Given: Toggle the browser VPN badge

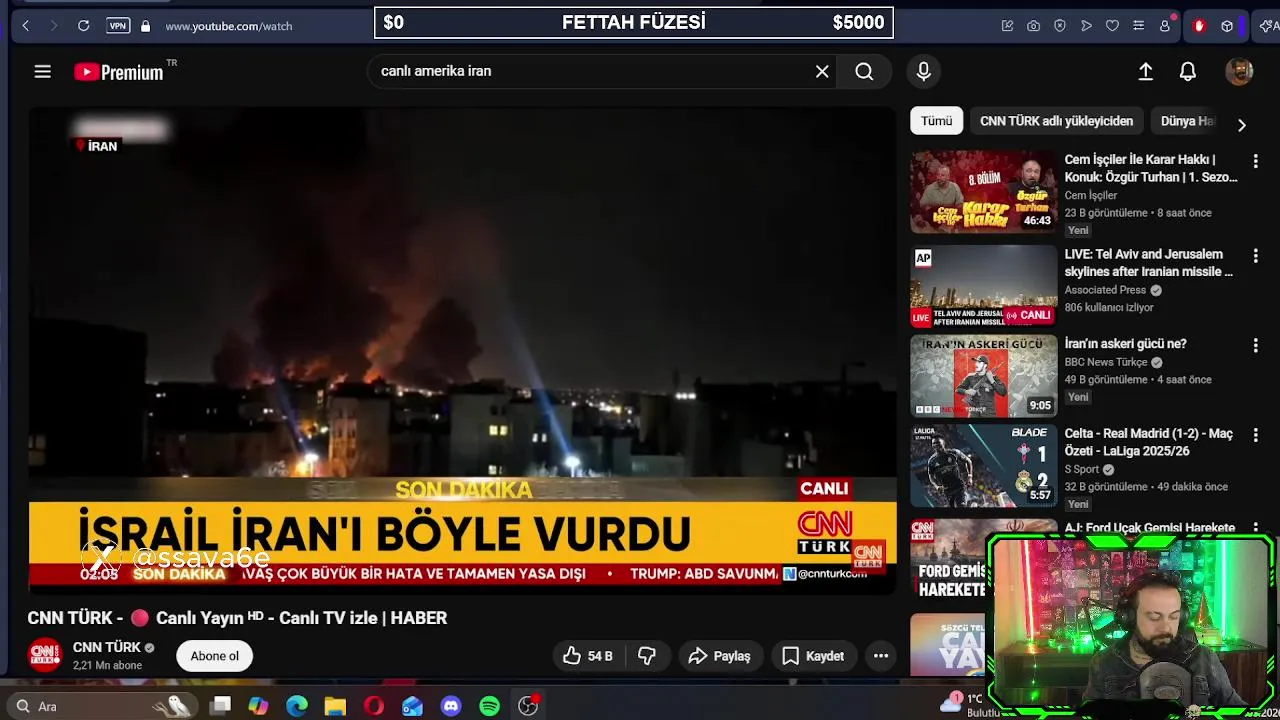Looking at the screenshot, I should [118, 26].
